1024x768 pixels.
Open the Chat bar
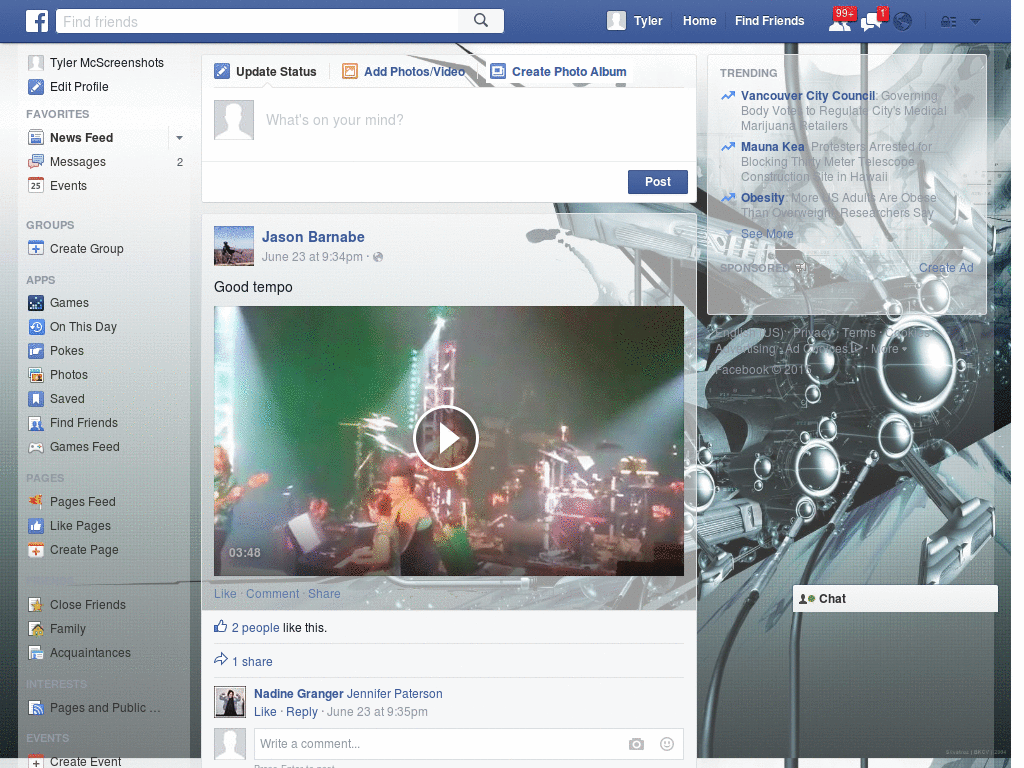895,599
